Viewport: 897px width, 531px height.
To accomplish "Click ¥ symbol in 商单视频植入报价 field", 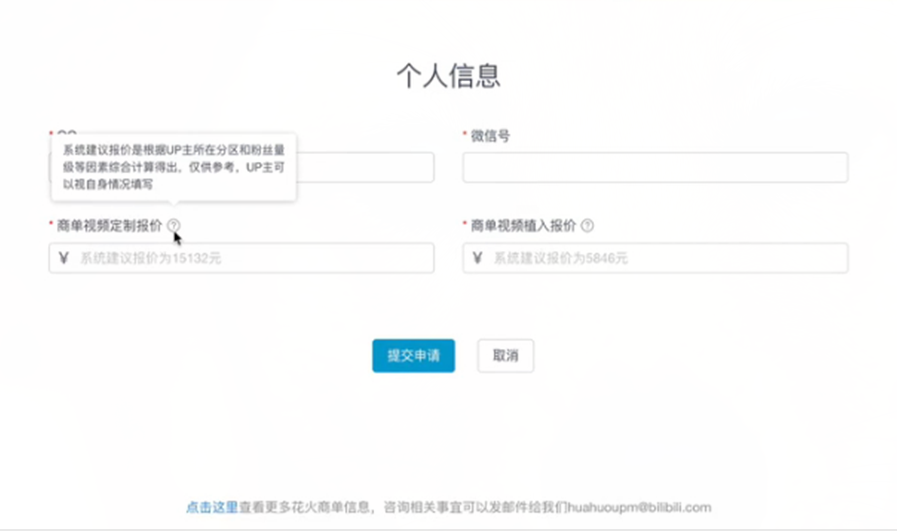I will point(477,258).
